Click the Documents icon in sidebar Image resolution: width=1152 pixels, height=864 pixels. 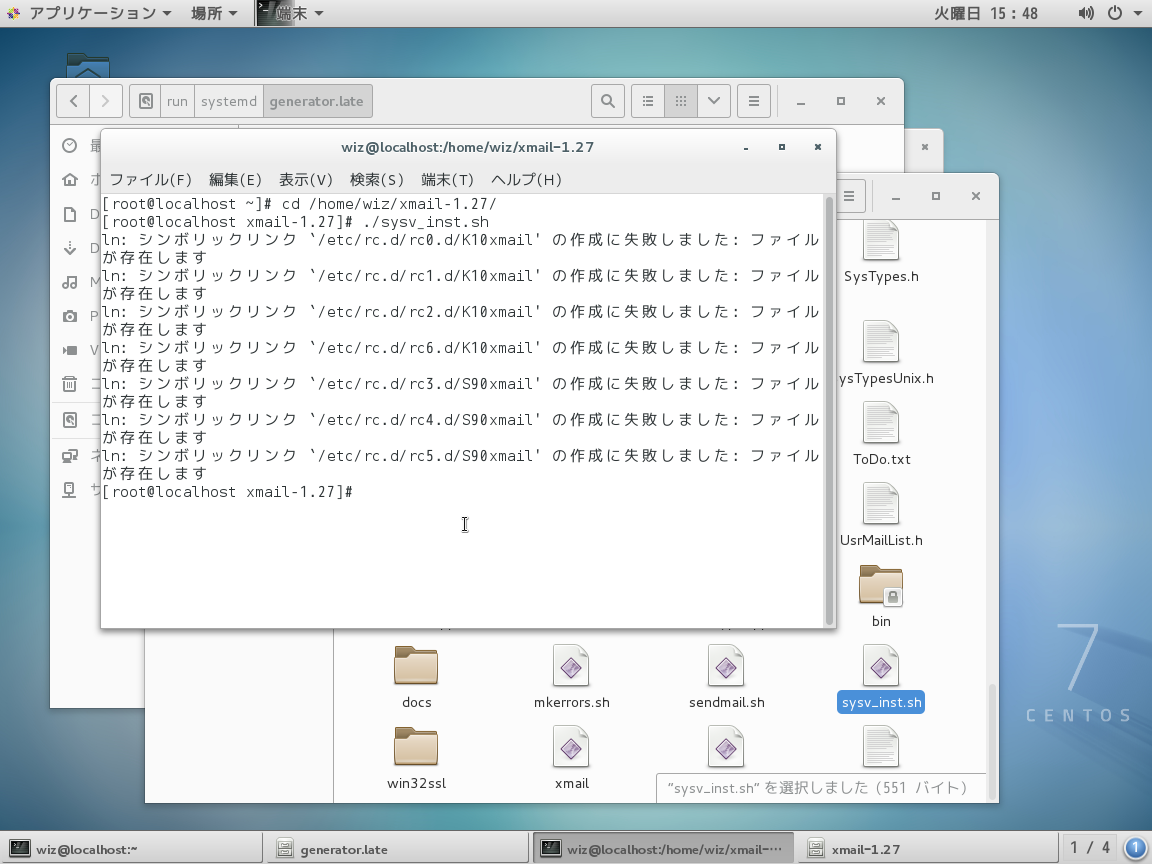pos(70,214)
